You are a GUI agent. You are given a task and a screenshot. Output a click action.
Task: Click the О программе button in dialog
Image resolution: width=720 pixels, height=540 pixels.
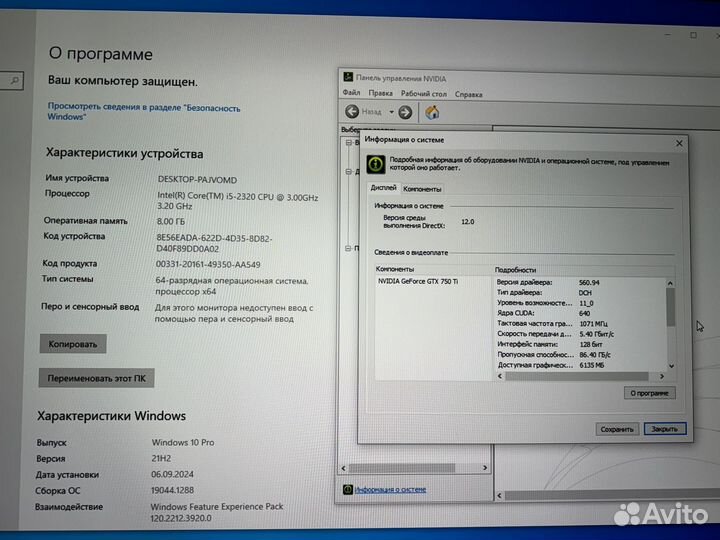[649, 393]
